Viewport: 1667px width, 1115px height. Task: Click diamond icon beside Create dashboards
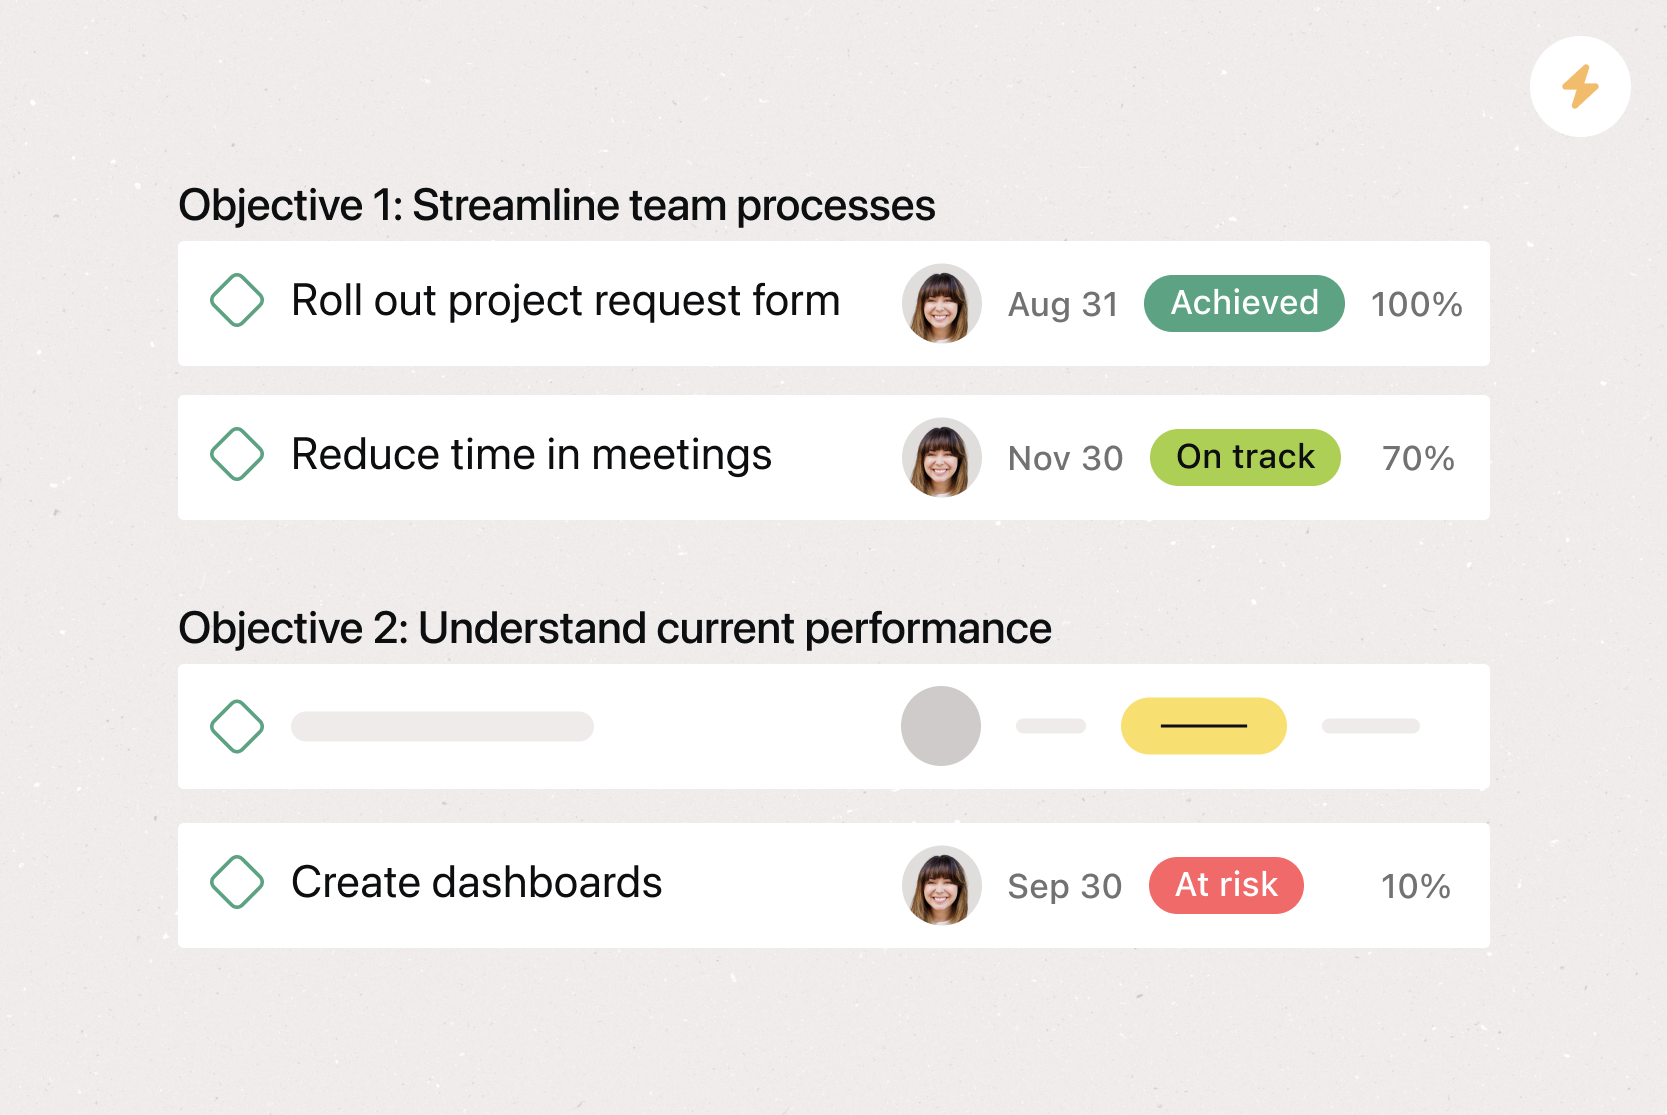(237, 882)
